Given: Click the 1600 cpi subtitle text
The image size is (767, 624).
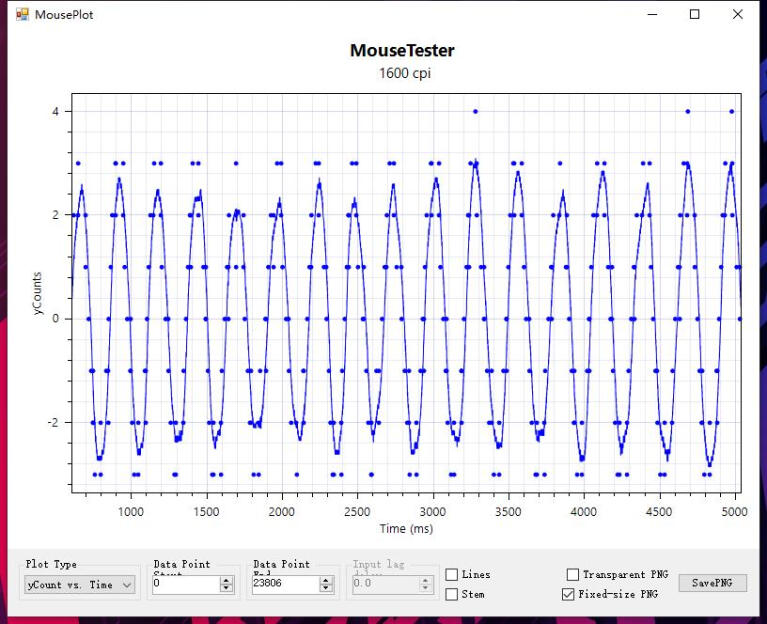Looking at the screenshot, I should pos(404,73).
